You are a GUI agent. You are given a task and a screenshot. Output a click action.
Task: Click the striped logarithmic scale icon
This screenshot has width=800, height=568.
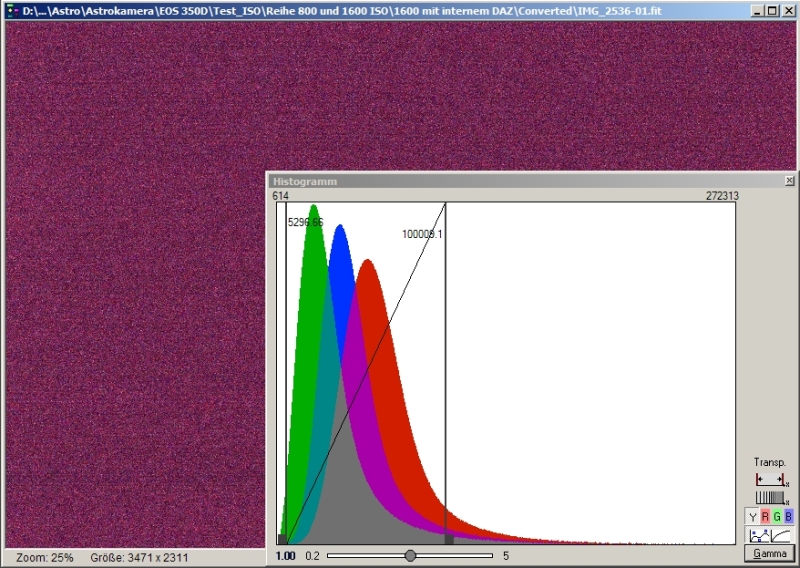770,497
